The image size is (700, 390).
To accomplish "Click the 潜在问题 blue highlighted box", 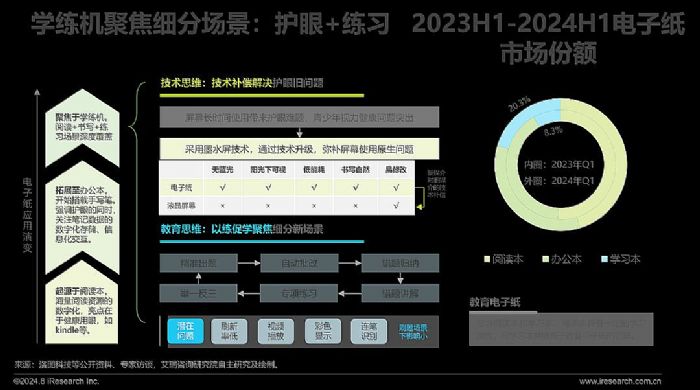I will click(x=185, y=331).
